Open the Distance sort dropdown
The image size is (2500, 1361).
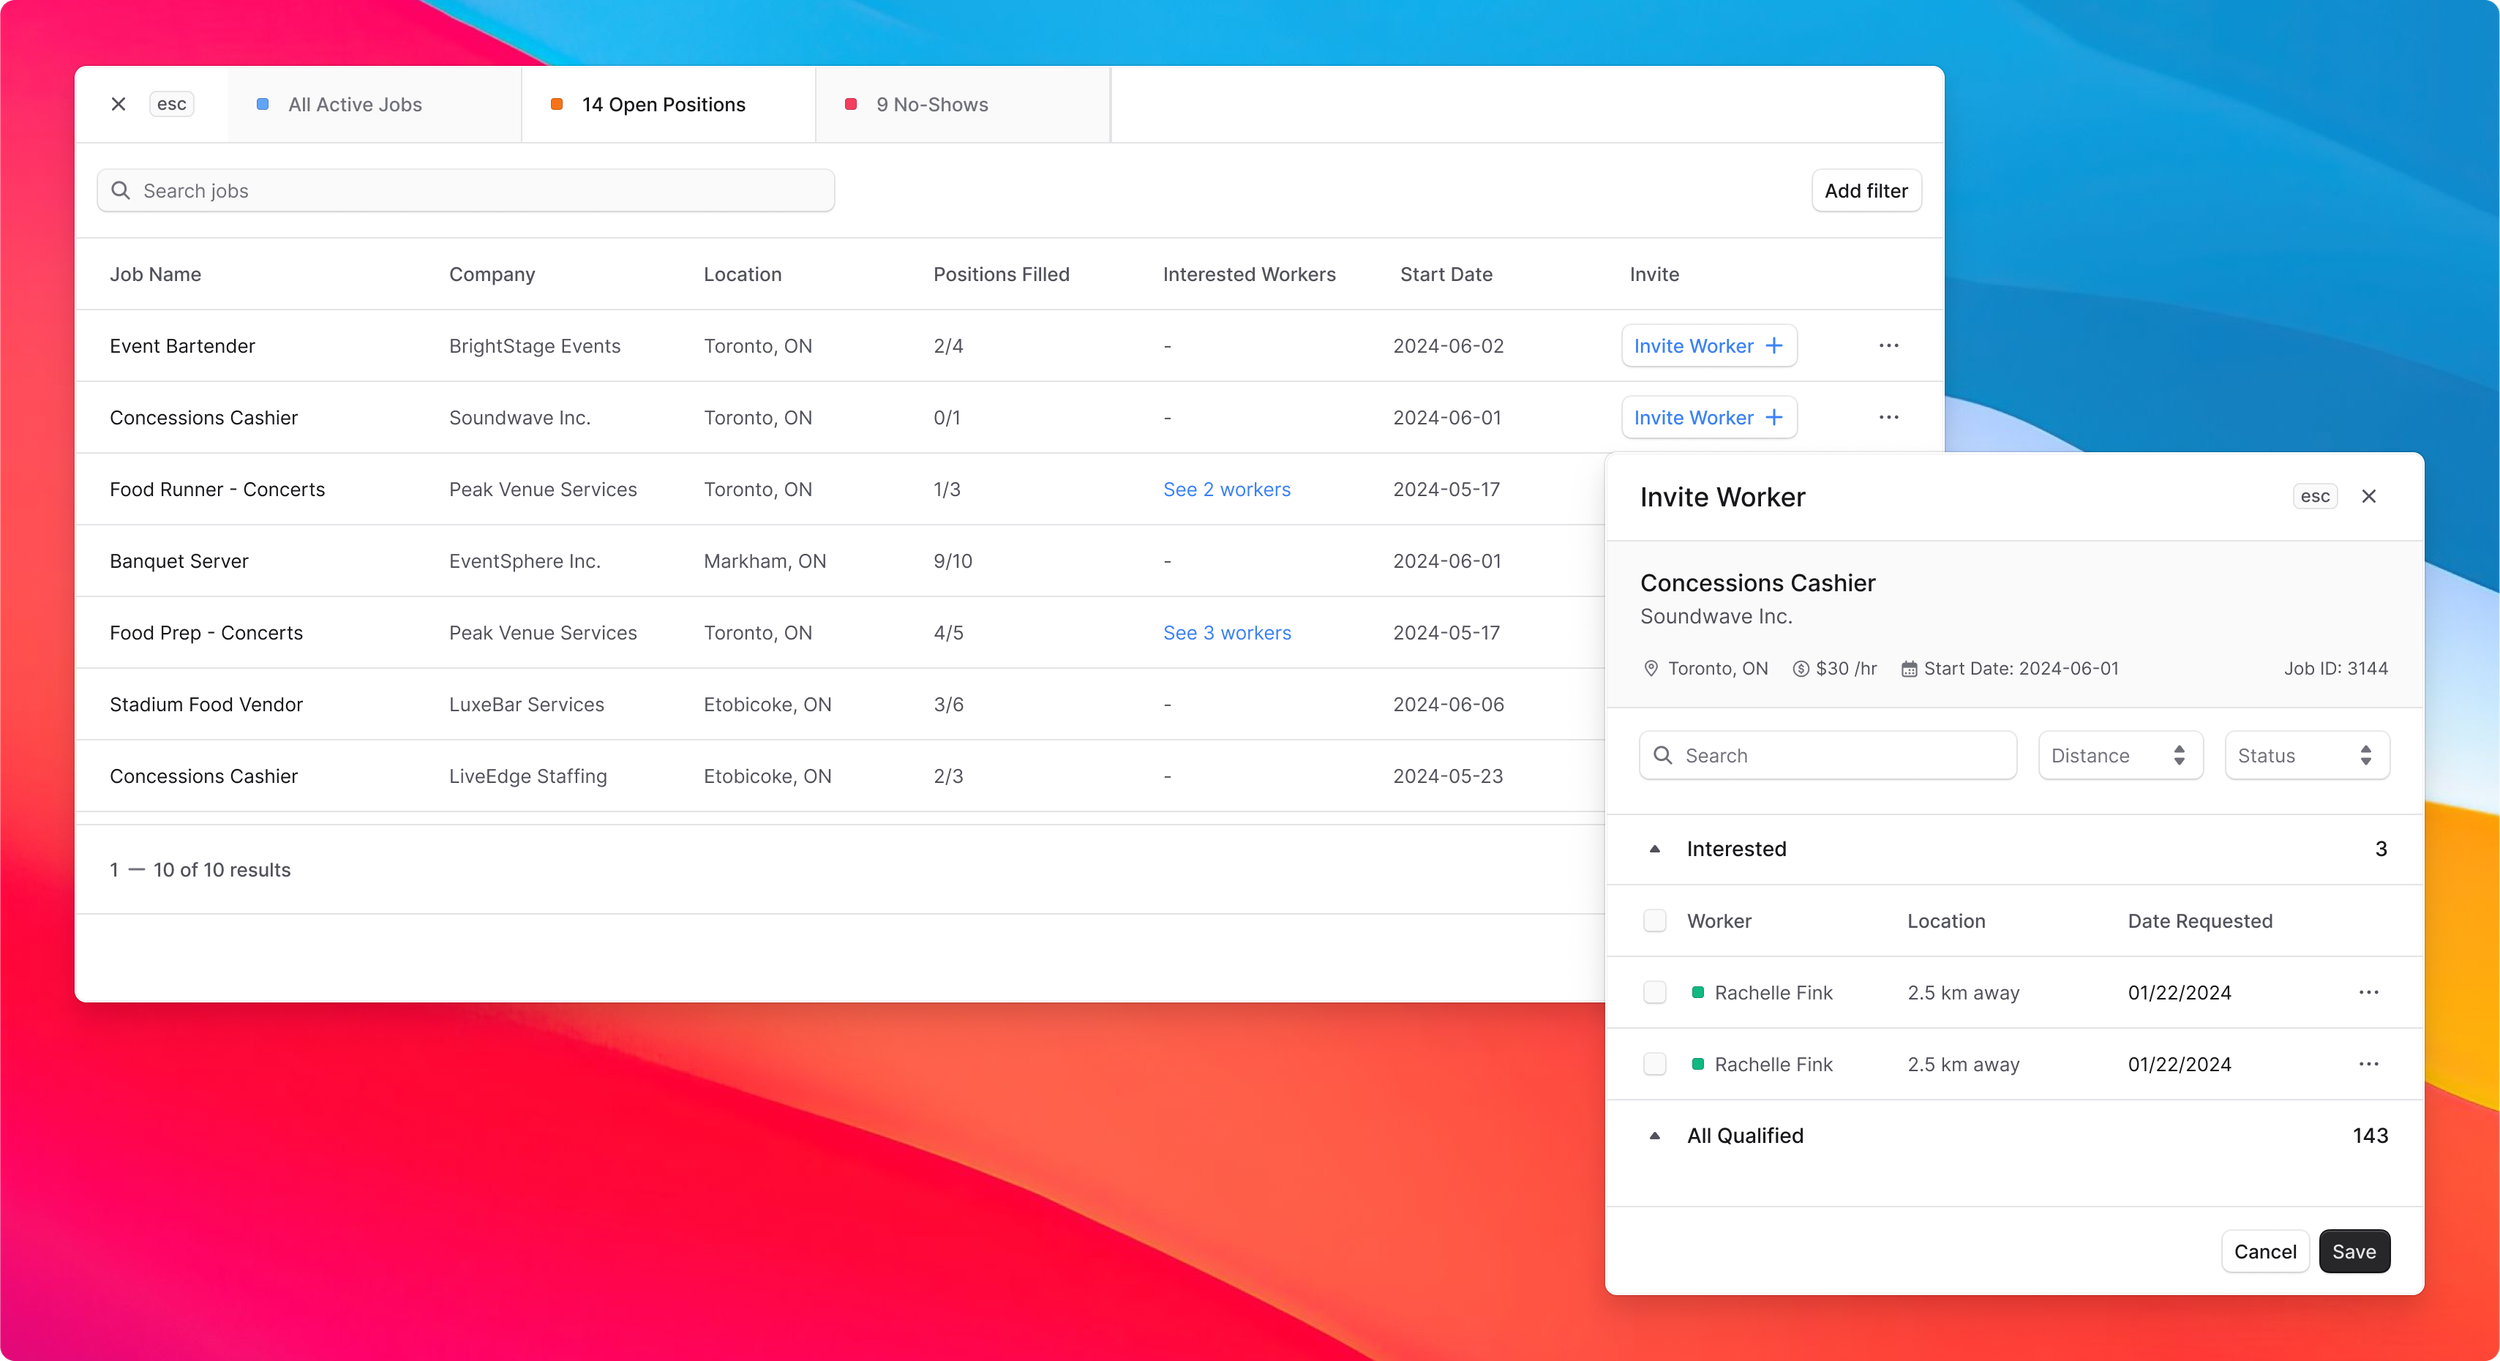click(x=2119, y=756)
